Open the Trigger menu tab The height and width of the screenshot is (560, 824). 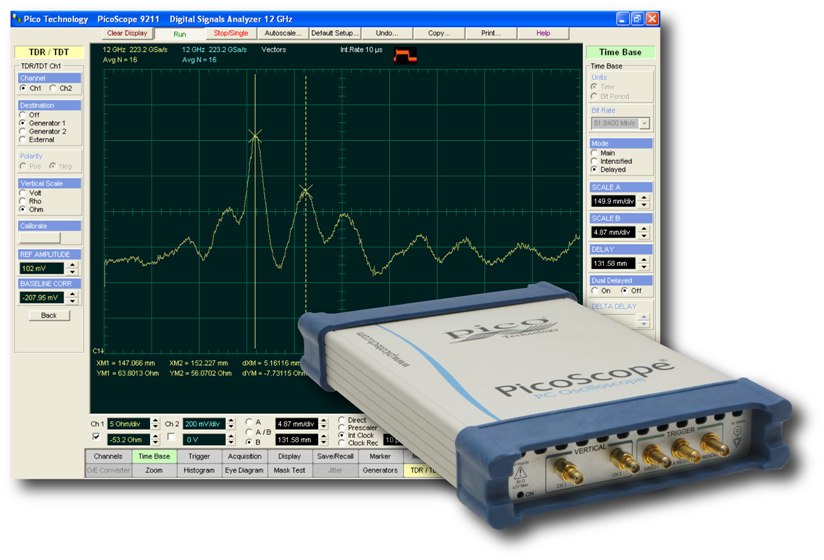(199, 455)
